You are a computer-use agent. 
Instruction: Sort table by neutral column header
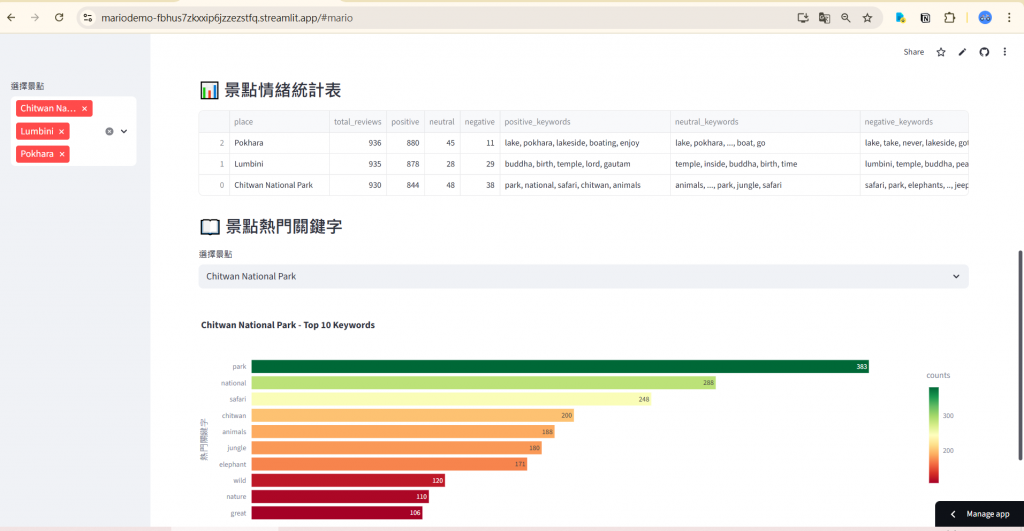coord(441,121)
